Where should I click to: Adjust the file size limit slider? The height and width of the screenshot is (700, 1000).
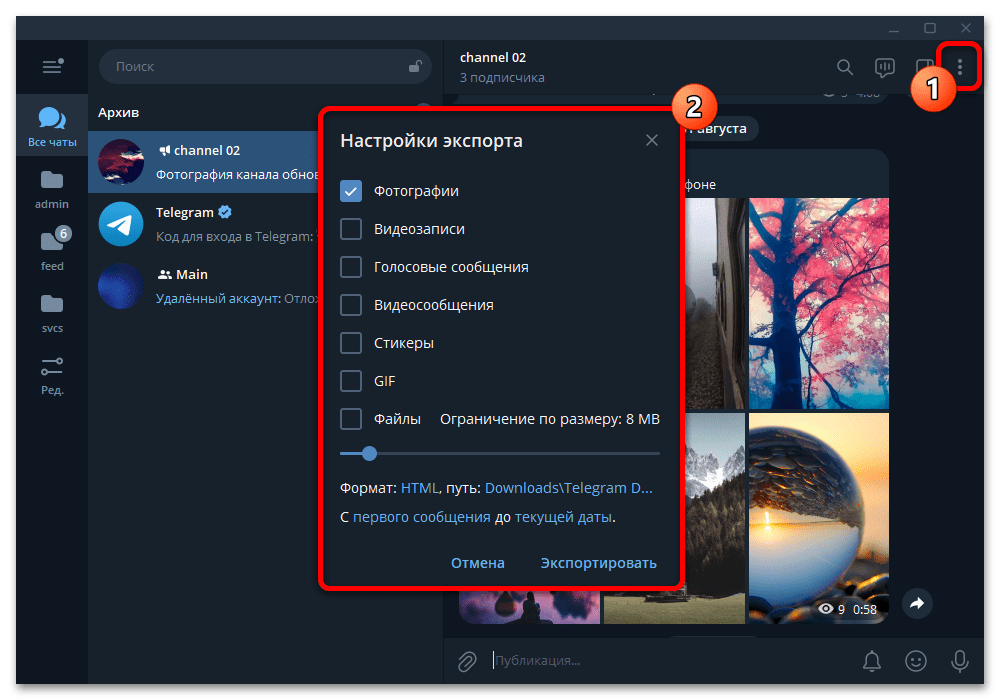pos(369,453)
